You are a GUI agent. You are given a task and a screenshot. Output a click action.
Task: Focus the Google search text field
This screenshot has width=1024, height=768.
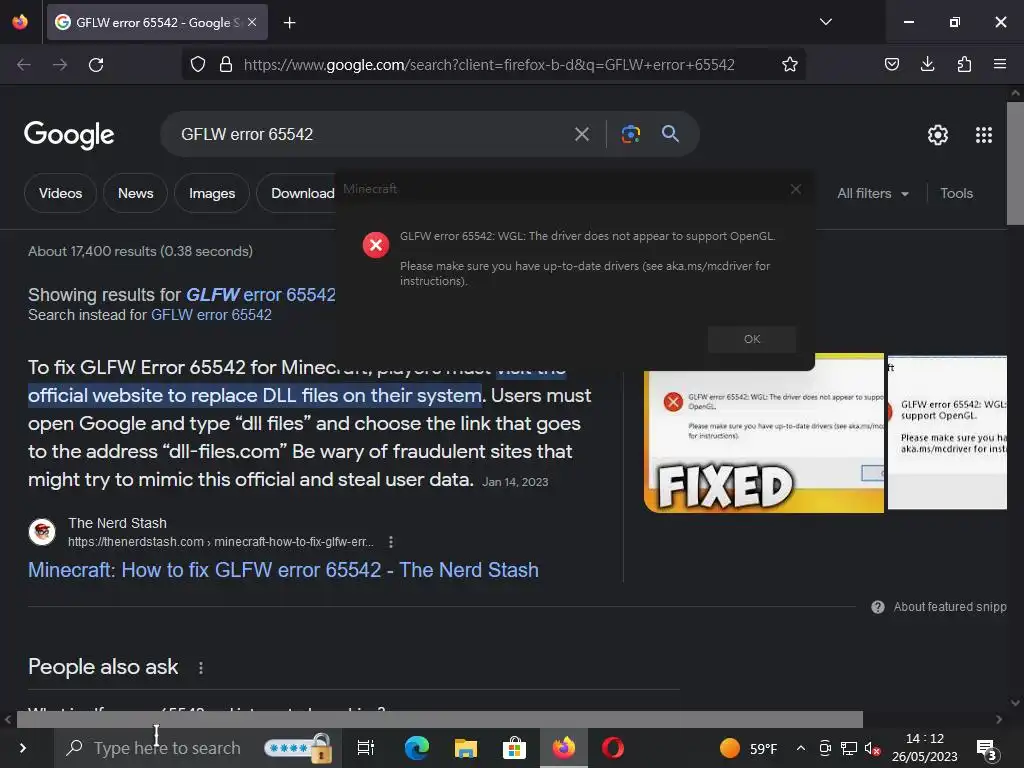372,134
